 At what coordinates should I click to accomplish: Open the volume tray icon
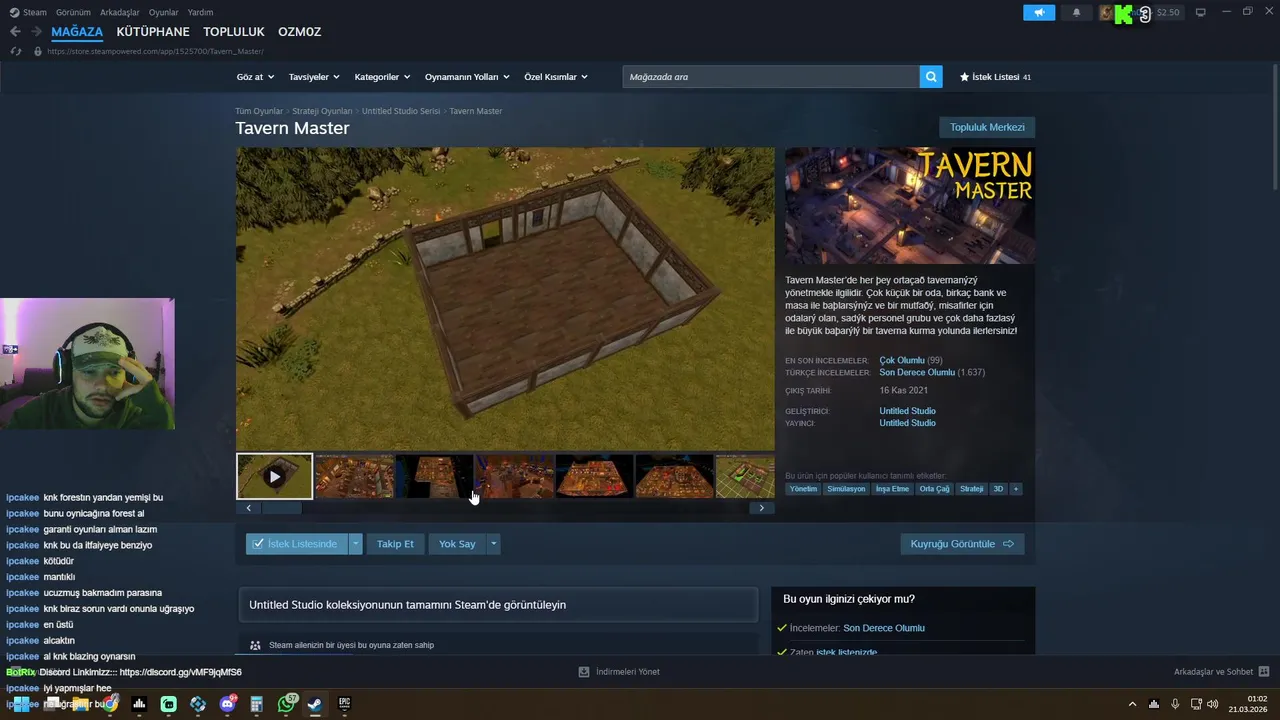[1212, 703]
